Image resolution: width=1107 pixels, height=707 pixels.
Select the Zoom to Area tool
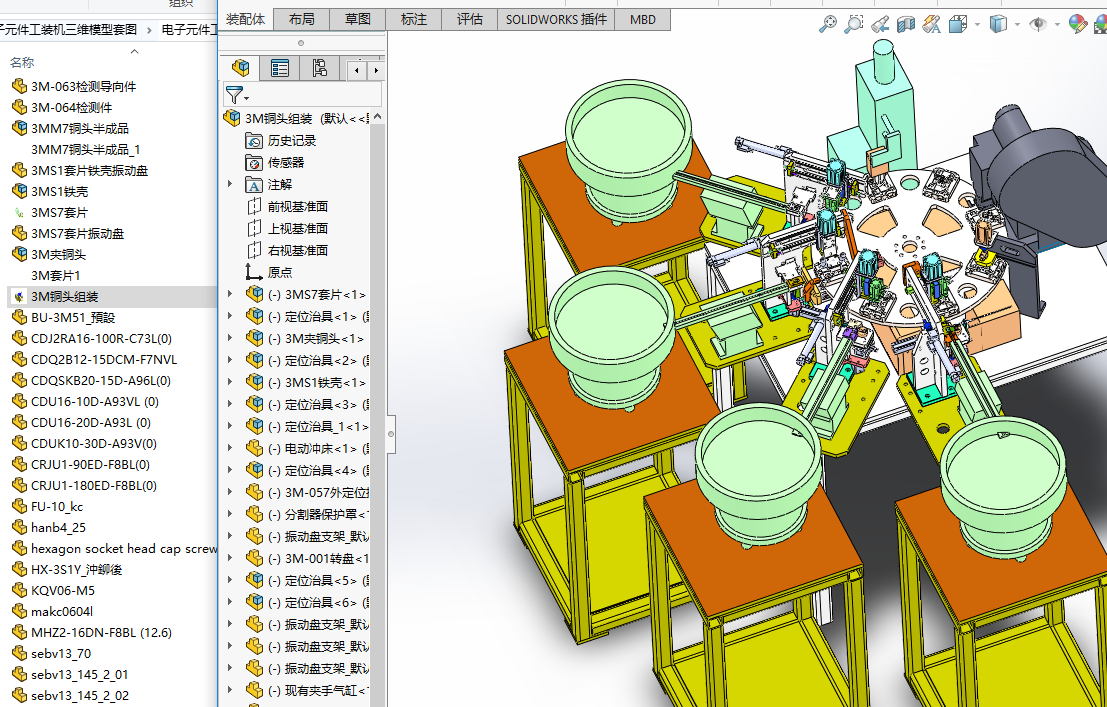click(x=854, y=24)
